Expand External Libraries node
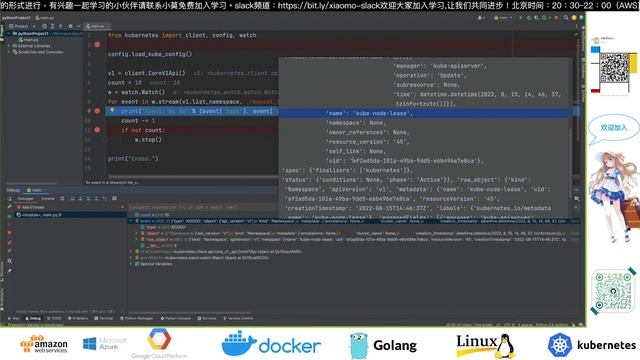The height and width of the screenshot is (360, 640). (9, 46)
